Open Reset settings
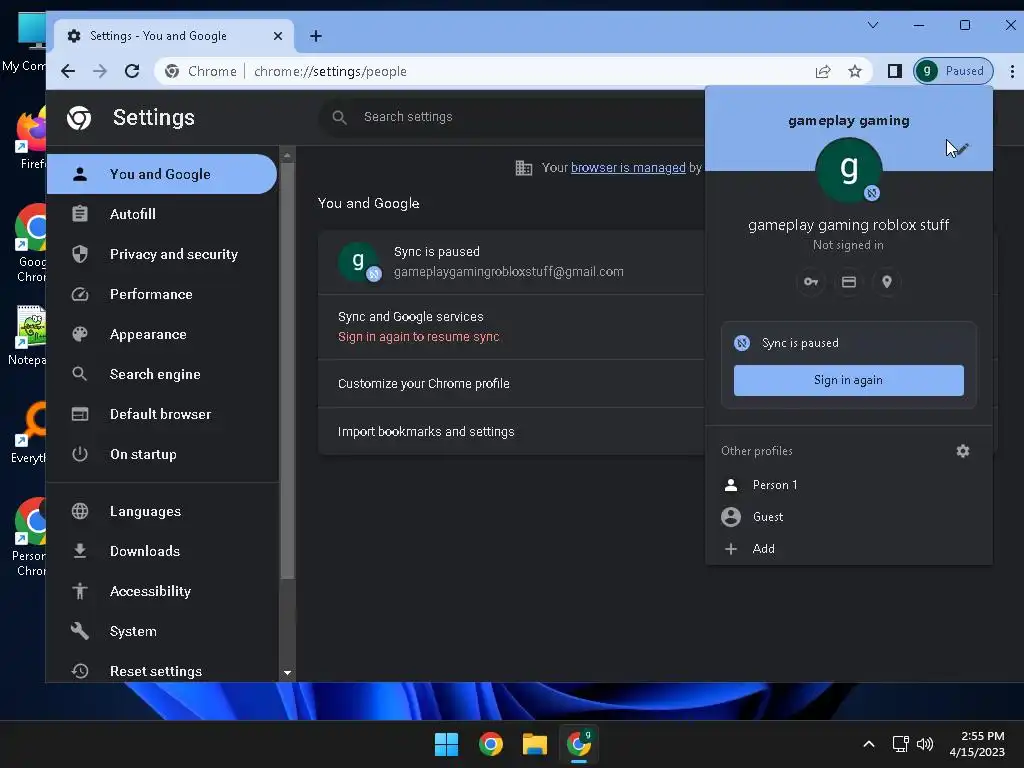 click(161, 671)
